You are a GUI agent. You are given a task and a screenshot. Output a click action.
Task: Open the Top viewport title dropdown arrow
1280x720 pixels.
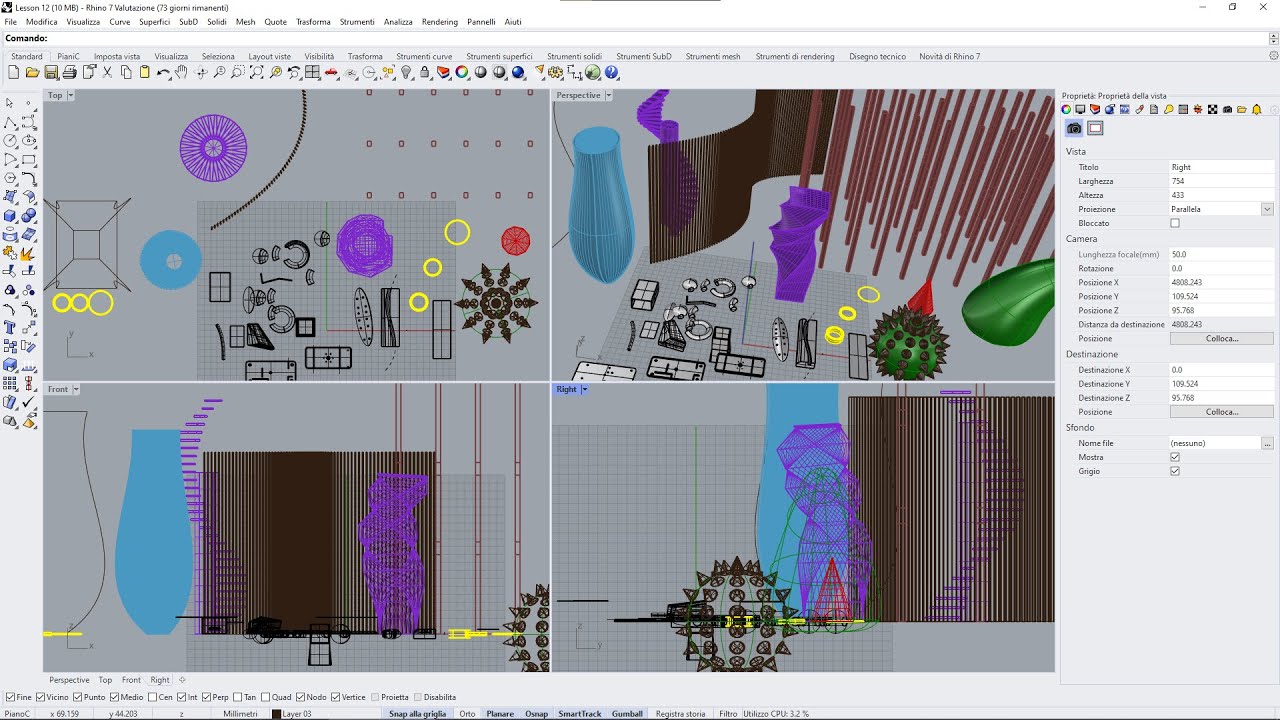70,95
